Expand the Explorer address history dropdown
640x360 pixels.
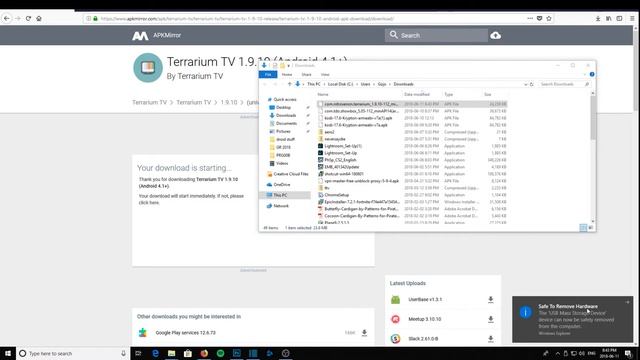point(525,84)
